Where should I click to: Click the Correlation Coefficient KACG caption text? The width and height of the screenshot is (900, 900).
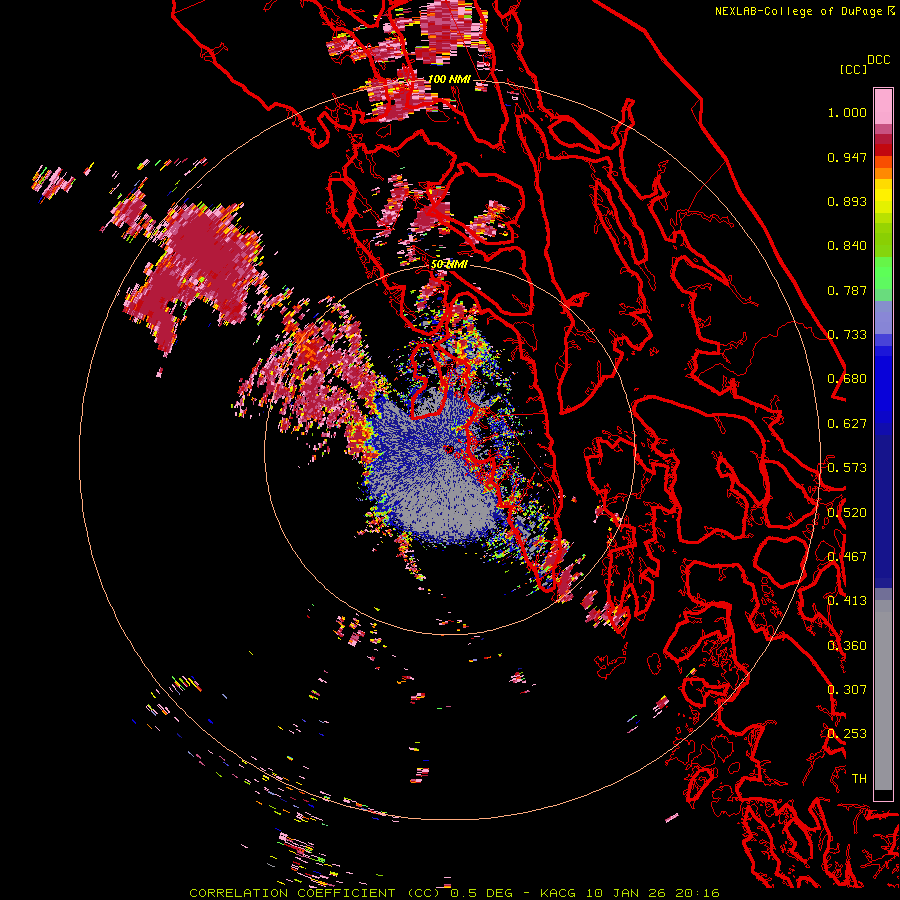[x=454, y=893]
